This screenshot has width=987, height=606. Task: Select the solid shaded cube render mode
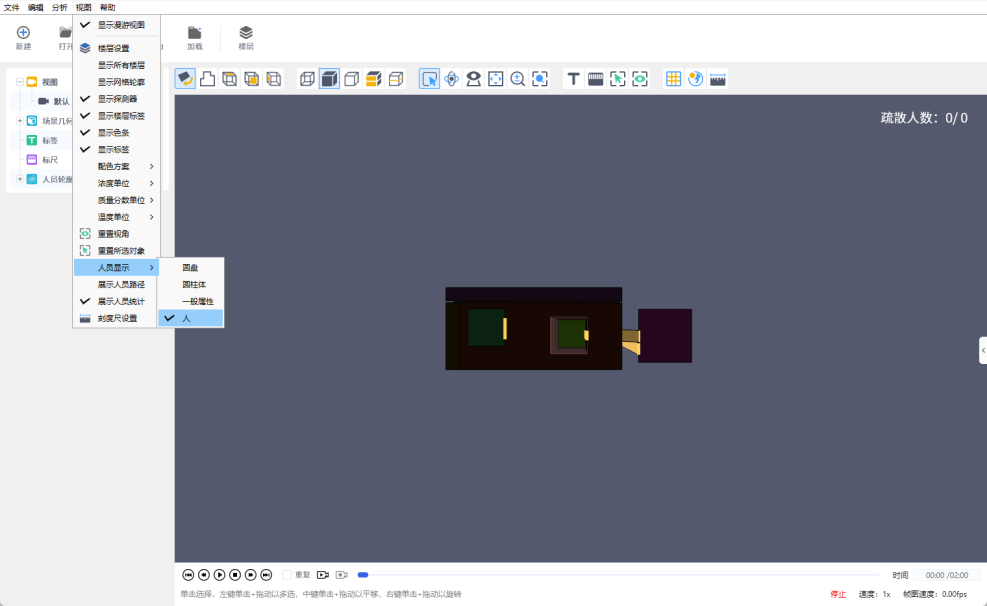329,79
